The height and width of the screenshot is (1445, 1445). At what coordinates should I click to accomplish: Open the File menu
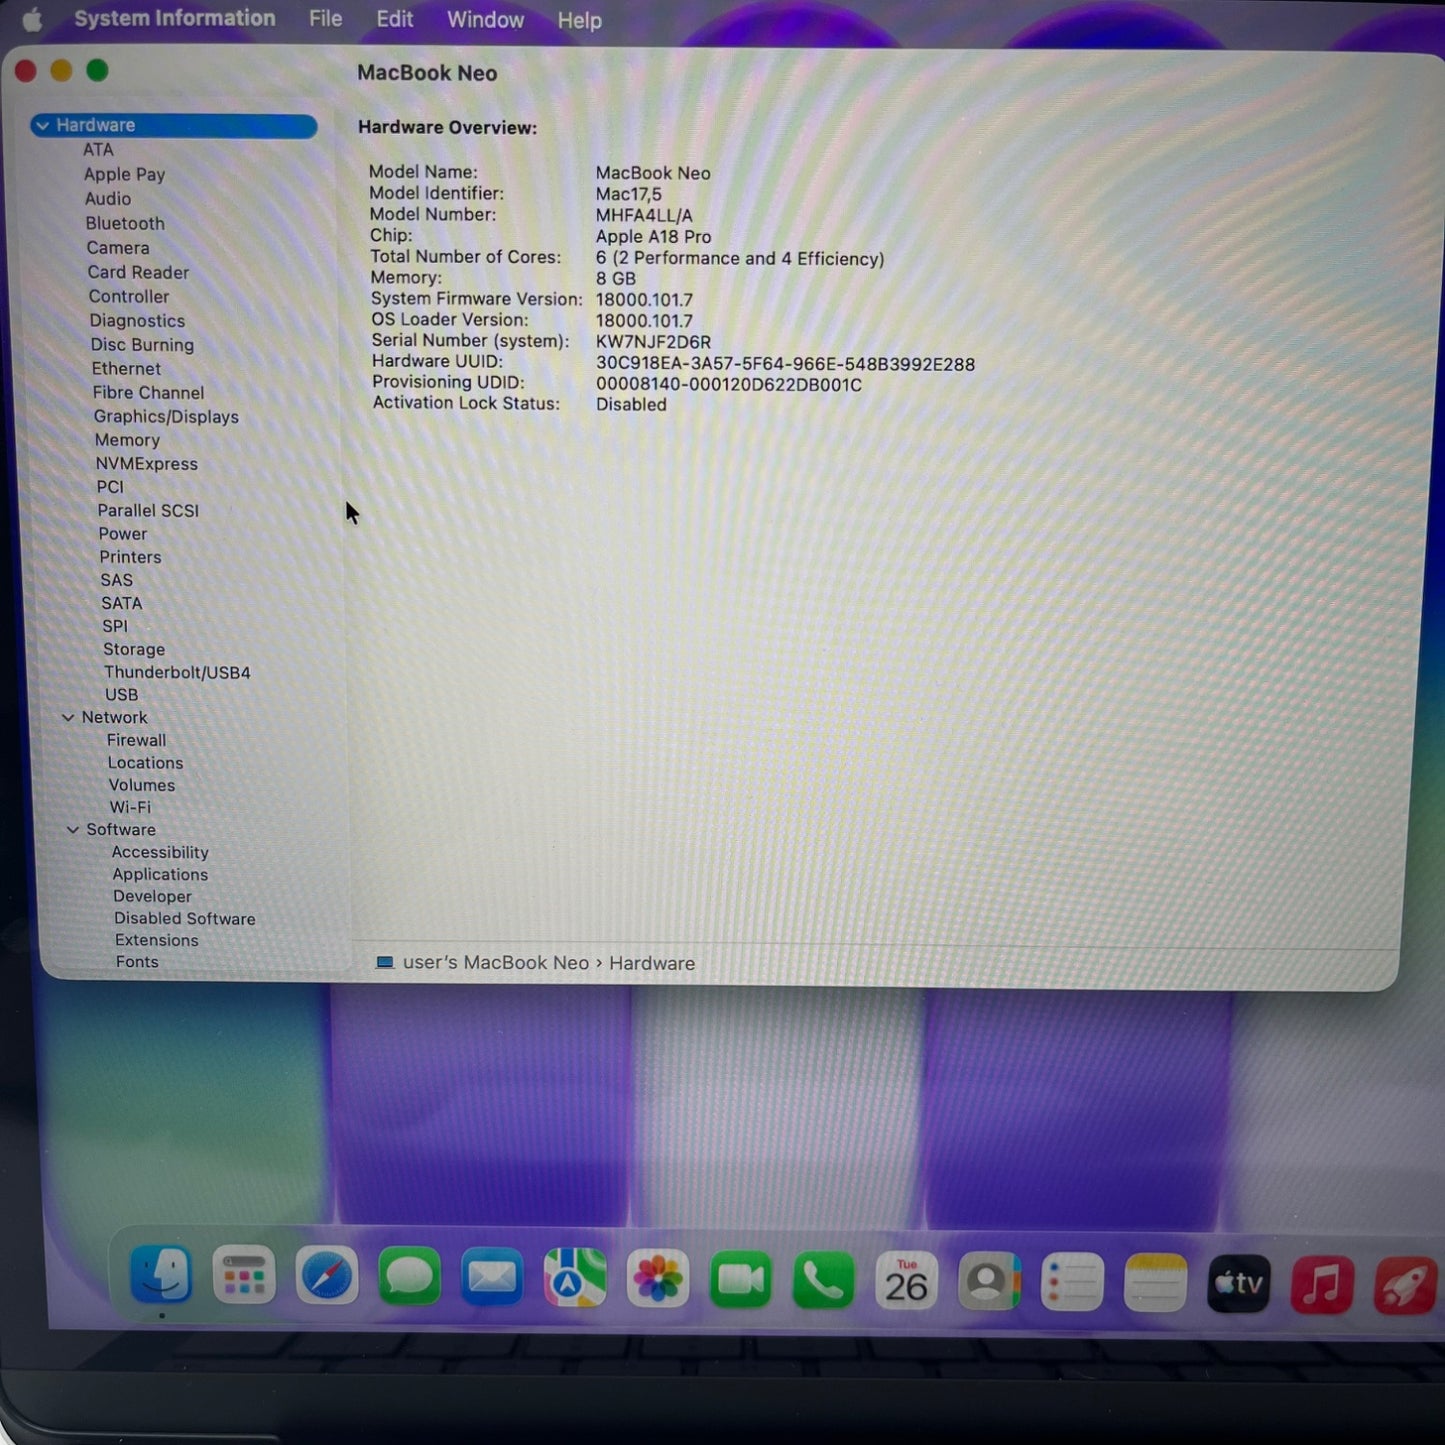pyautogui.click(x=326, y=19)
